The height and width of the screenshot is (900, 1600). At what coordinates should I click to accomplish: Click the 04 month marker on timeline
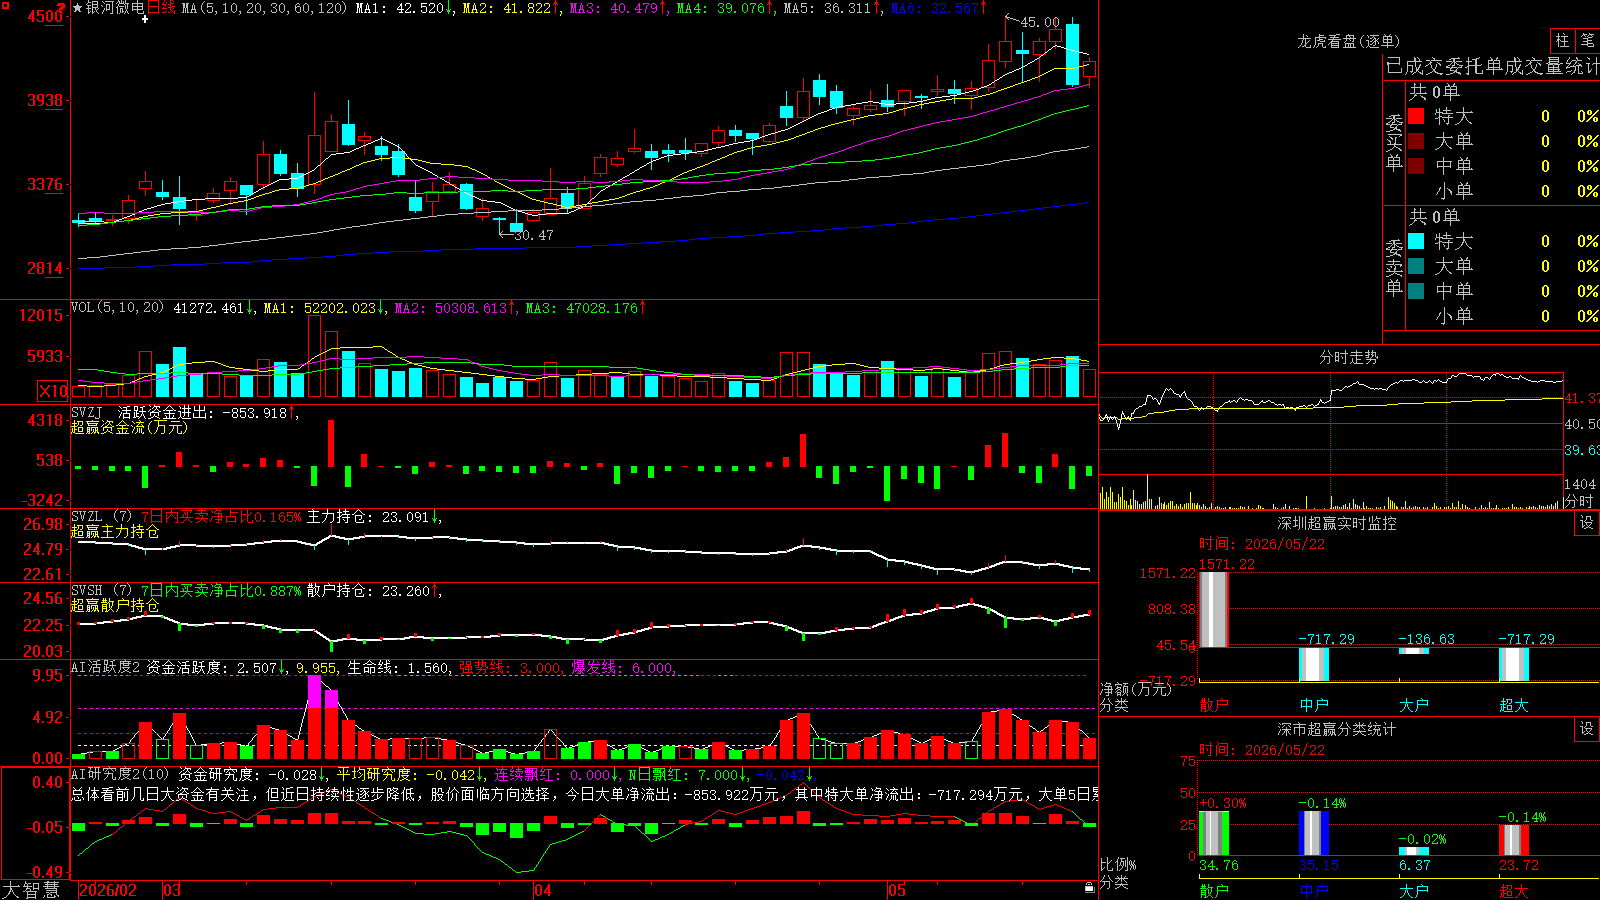(x=543, y=890)
